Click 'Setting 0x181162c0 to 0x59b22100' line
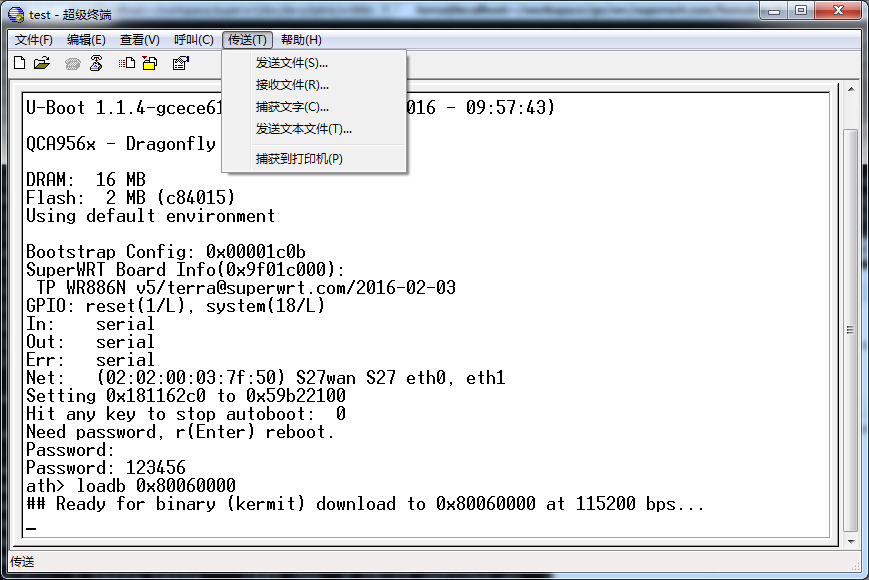Image resolution: width=869 pixels, height=580 pixels. (186, 396)
